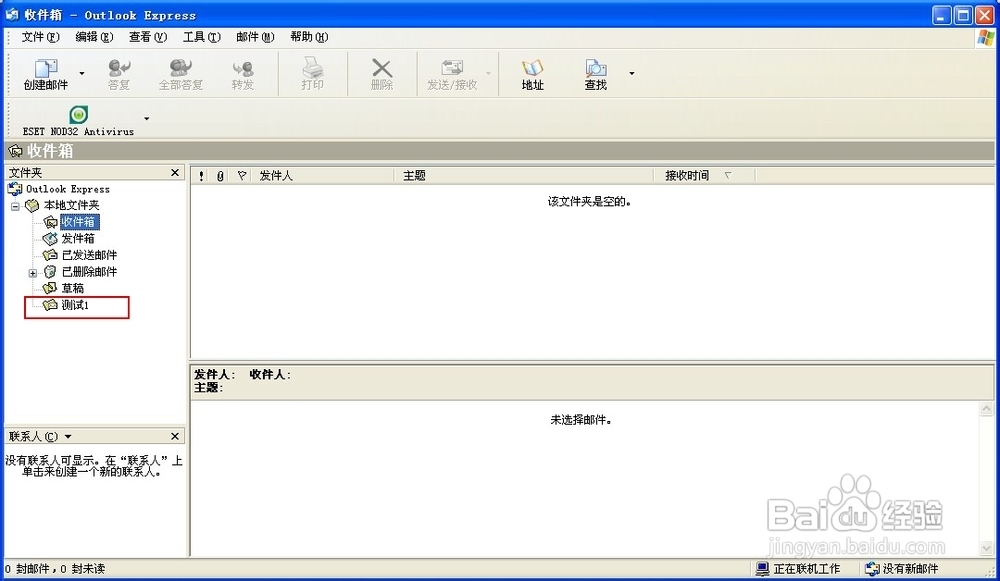Open the 邮件 (Message) menu
This screenshot has width=1000, height=581.
(x=254, y=37)
